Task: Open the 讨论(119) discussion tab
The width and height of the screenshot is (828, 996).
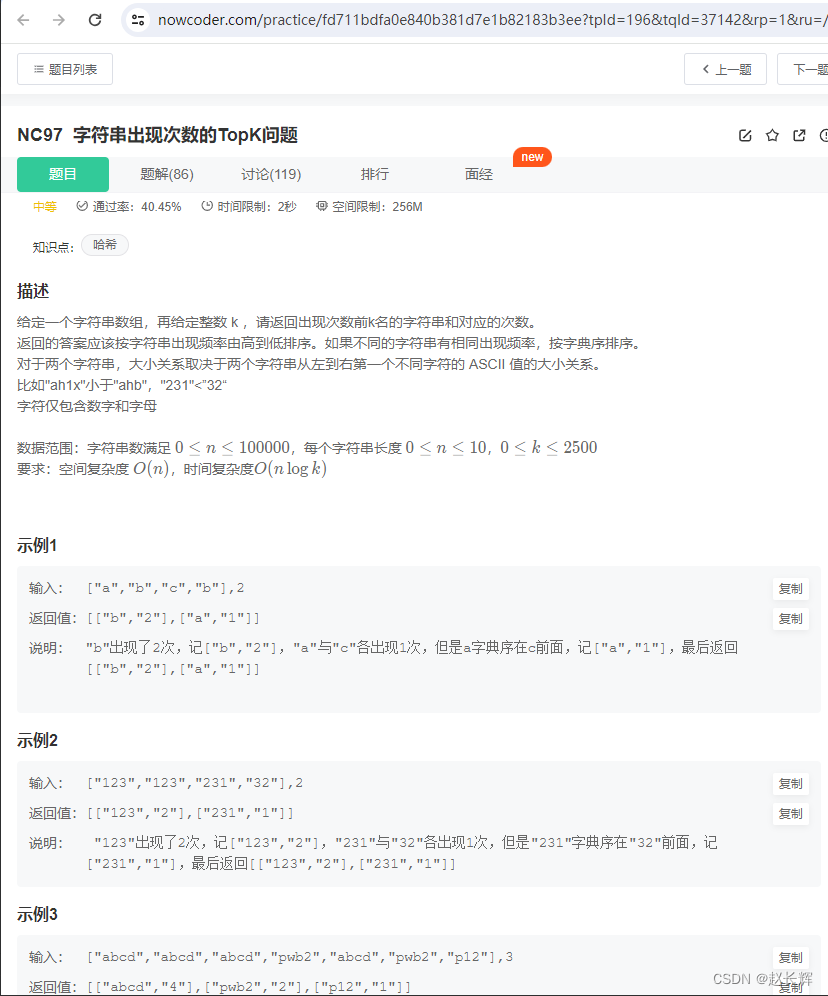Action: 270,174
